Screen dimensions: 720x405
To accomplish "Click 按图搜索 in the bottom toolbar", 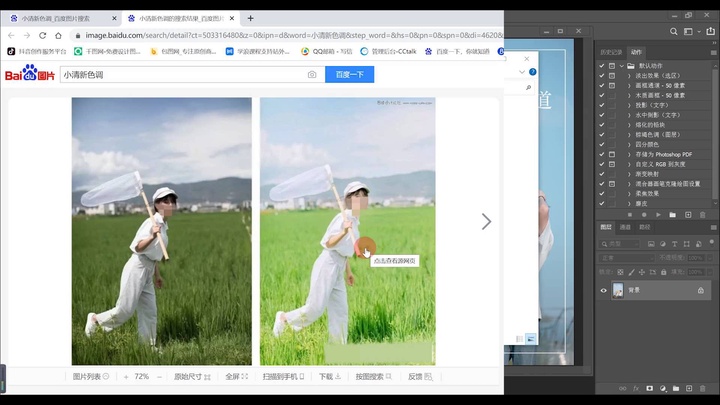I will (x=370, y=377).
